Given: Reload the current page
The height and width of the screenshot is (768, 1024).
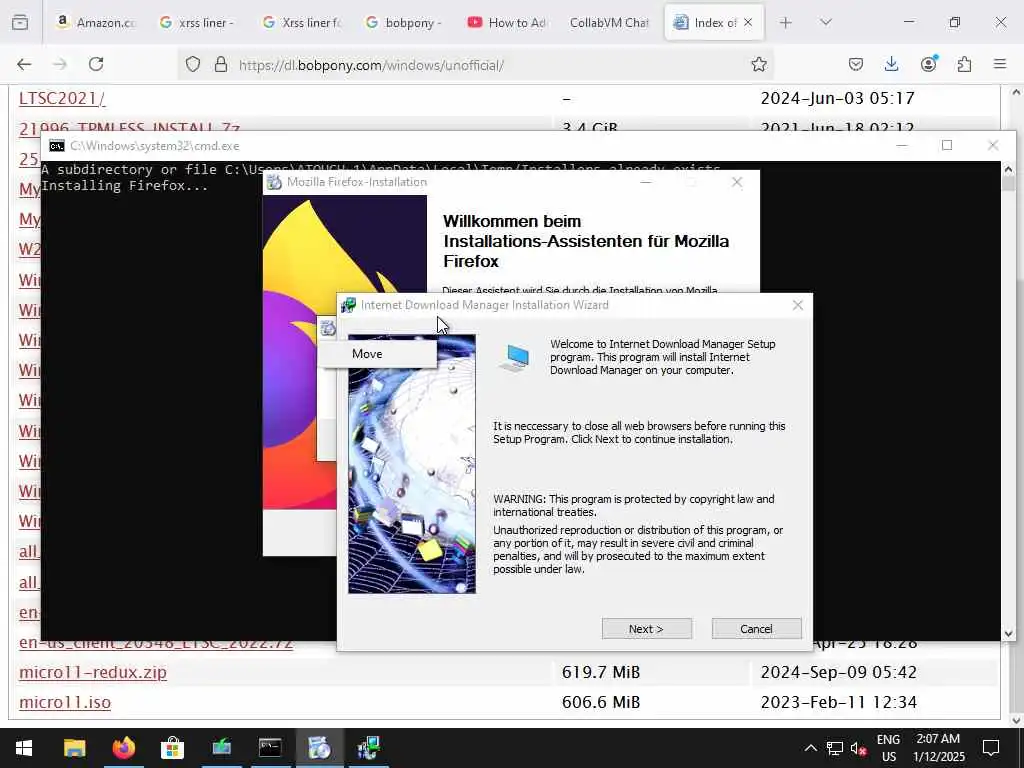Looking at the screenshot, I should tap(96, 64).
